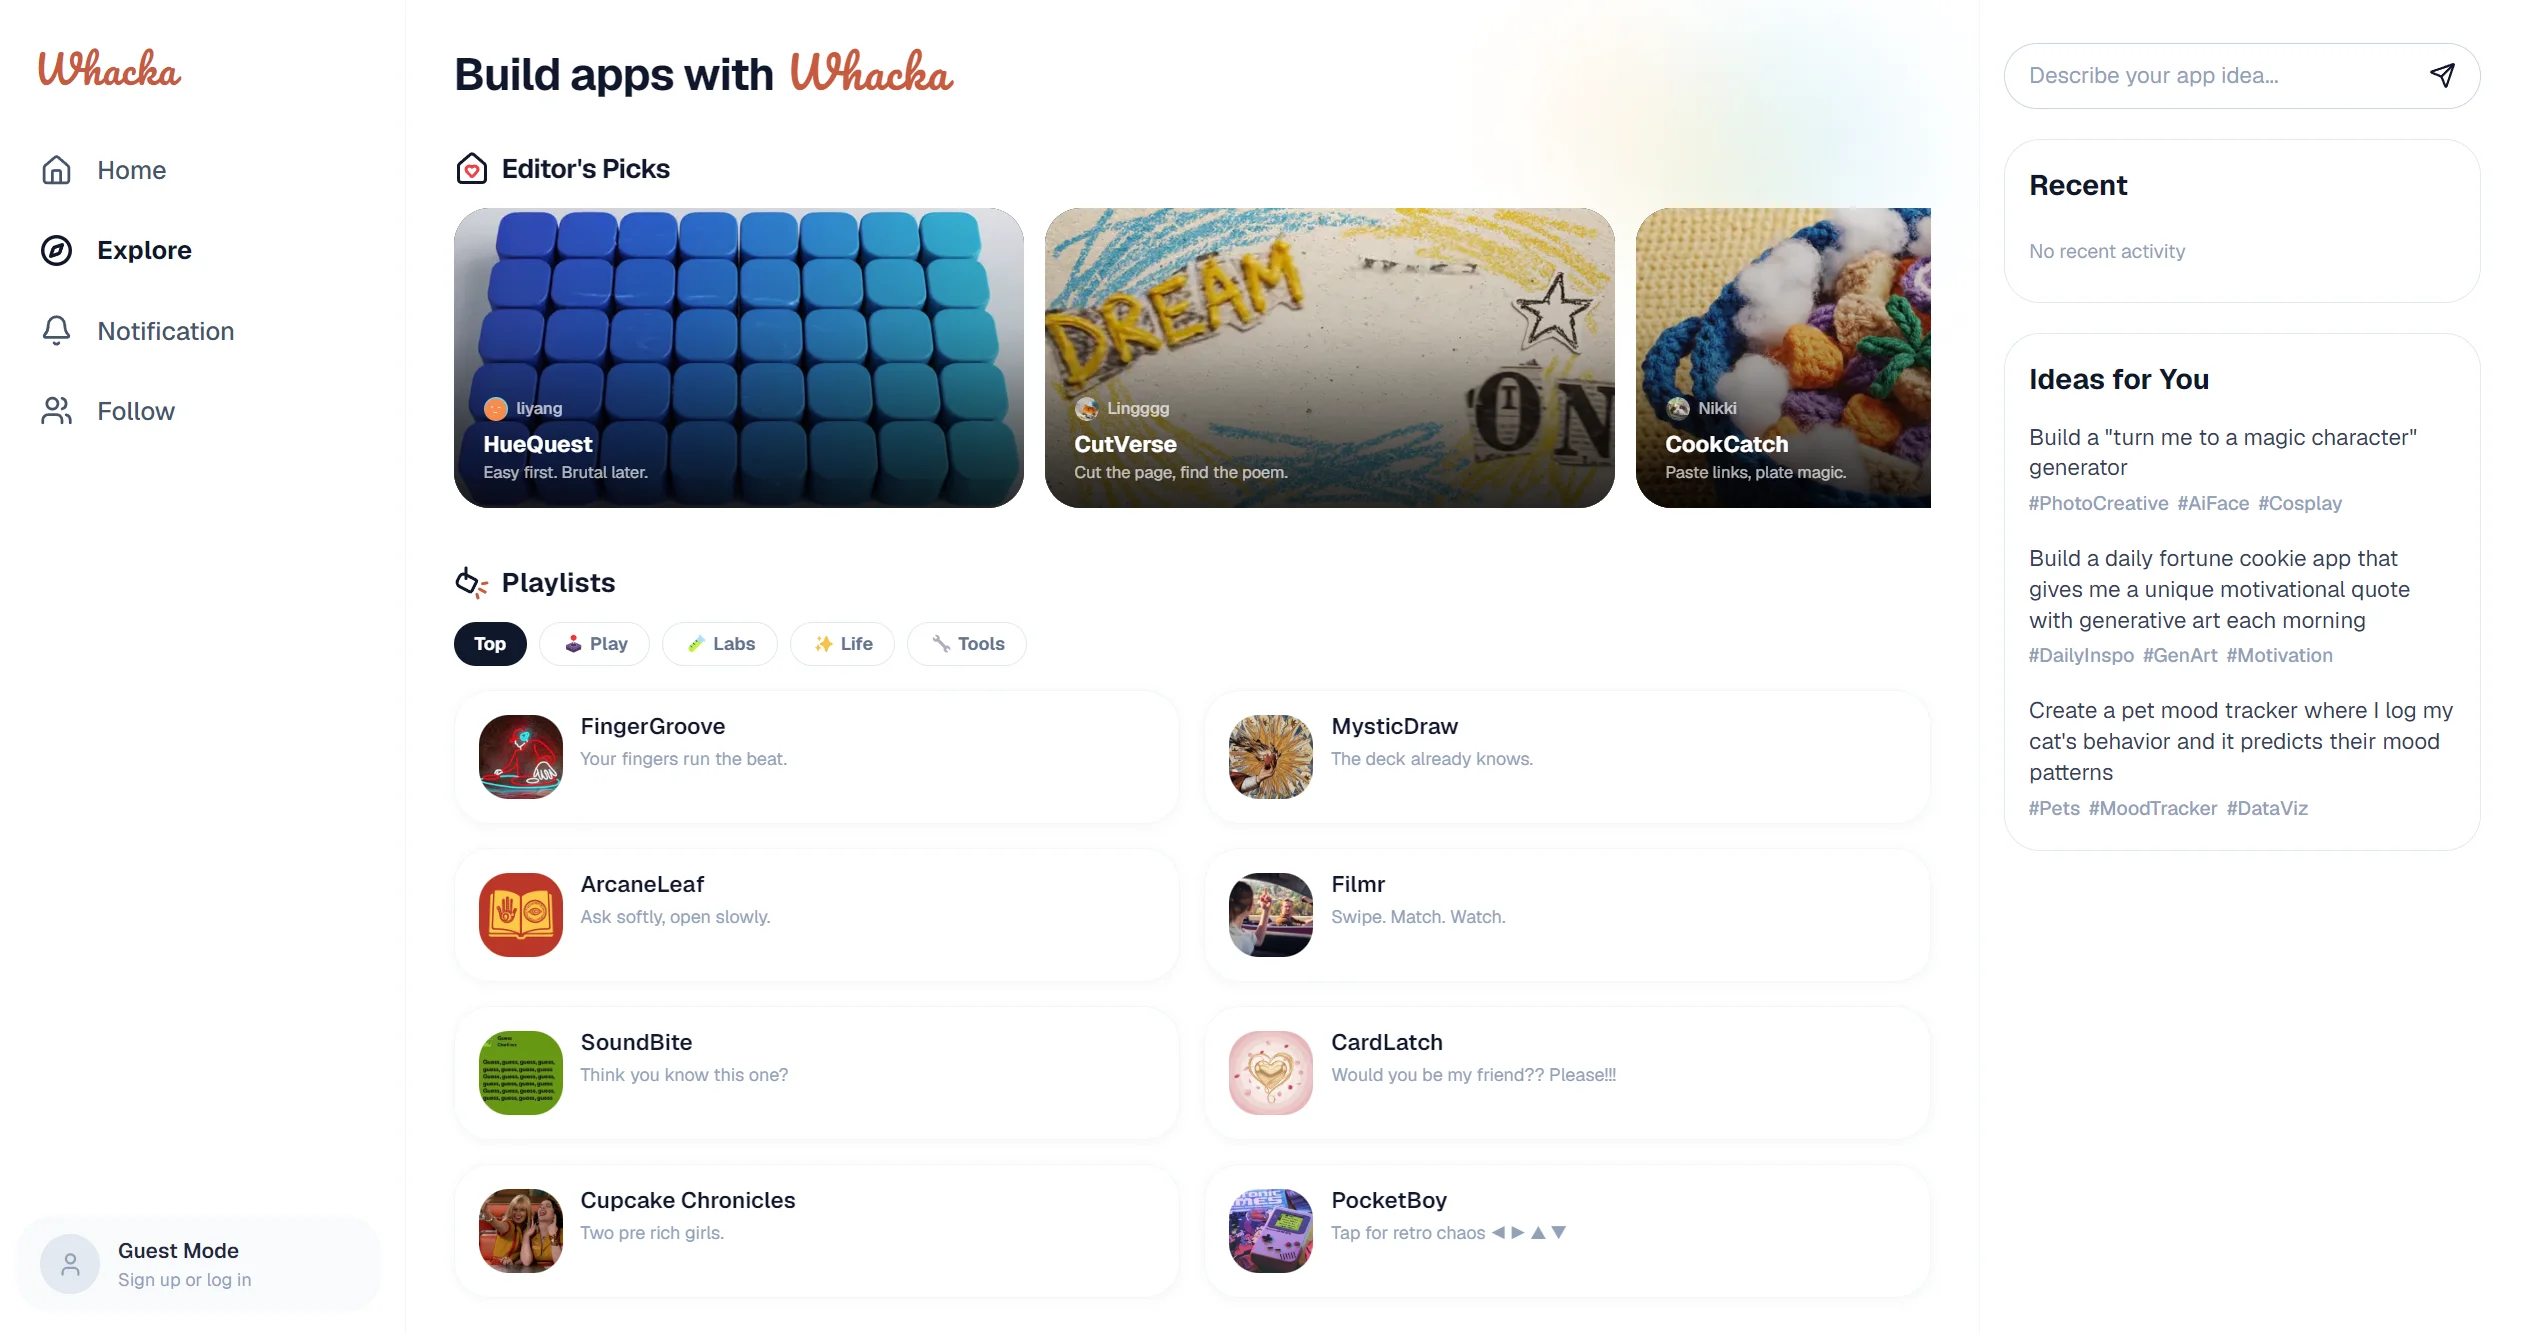Click the Follow people icon
2536x1334 pixels.
point(56,411)
